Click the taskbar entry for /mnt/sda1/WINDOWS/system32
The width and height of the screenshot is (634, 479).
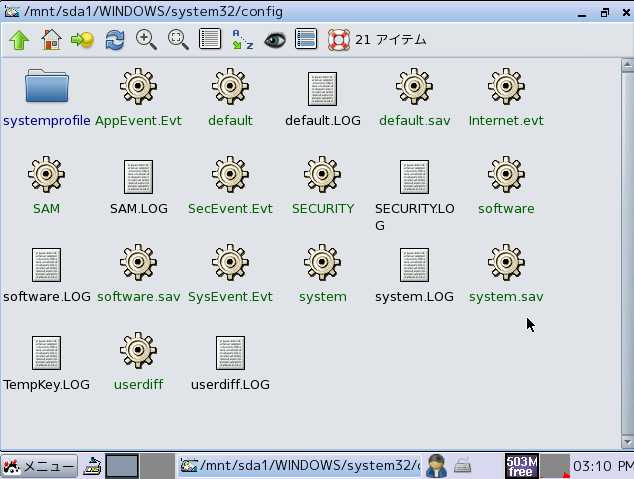[x=300, y=466]
